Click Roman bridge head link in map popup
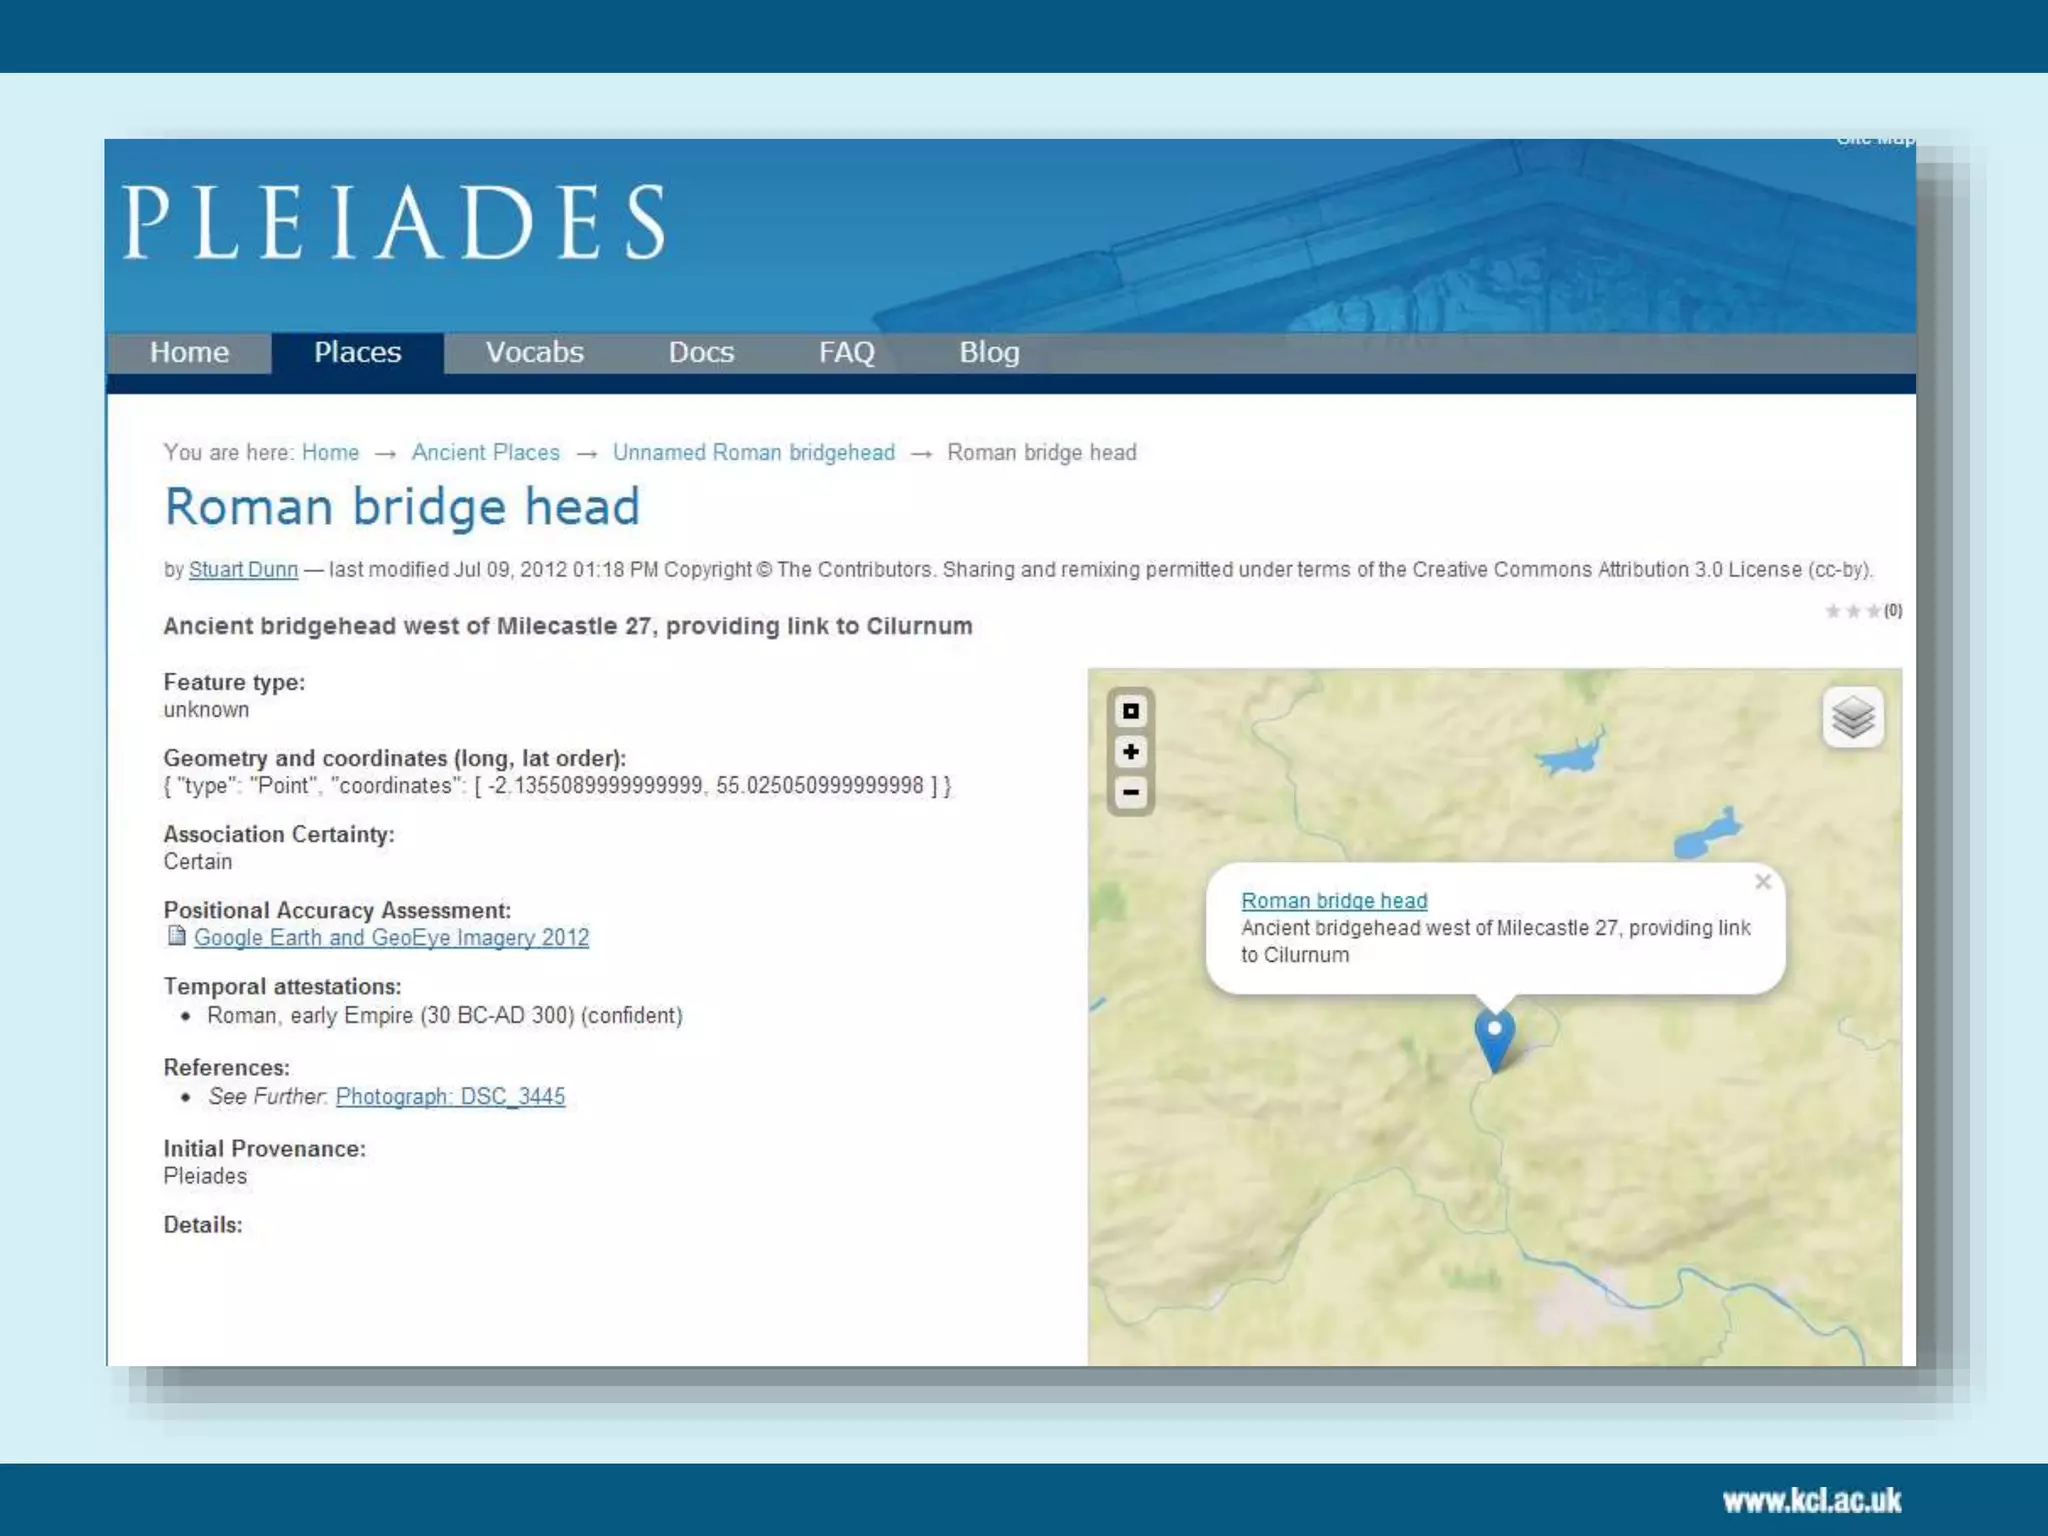The height and width of the screenshot is (1536, 2048). click(1334, 900)
